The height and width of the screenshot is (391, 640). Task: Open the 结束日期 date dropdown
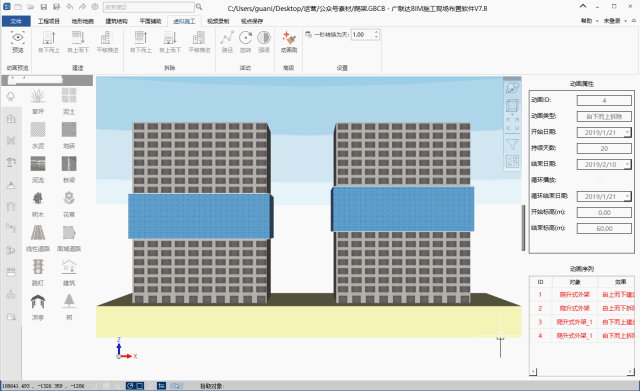point(627,164)
